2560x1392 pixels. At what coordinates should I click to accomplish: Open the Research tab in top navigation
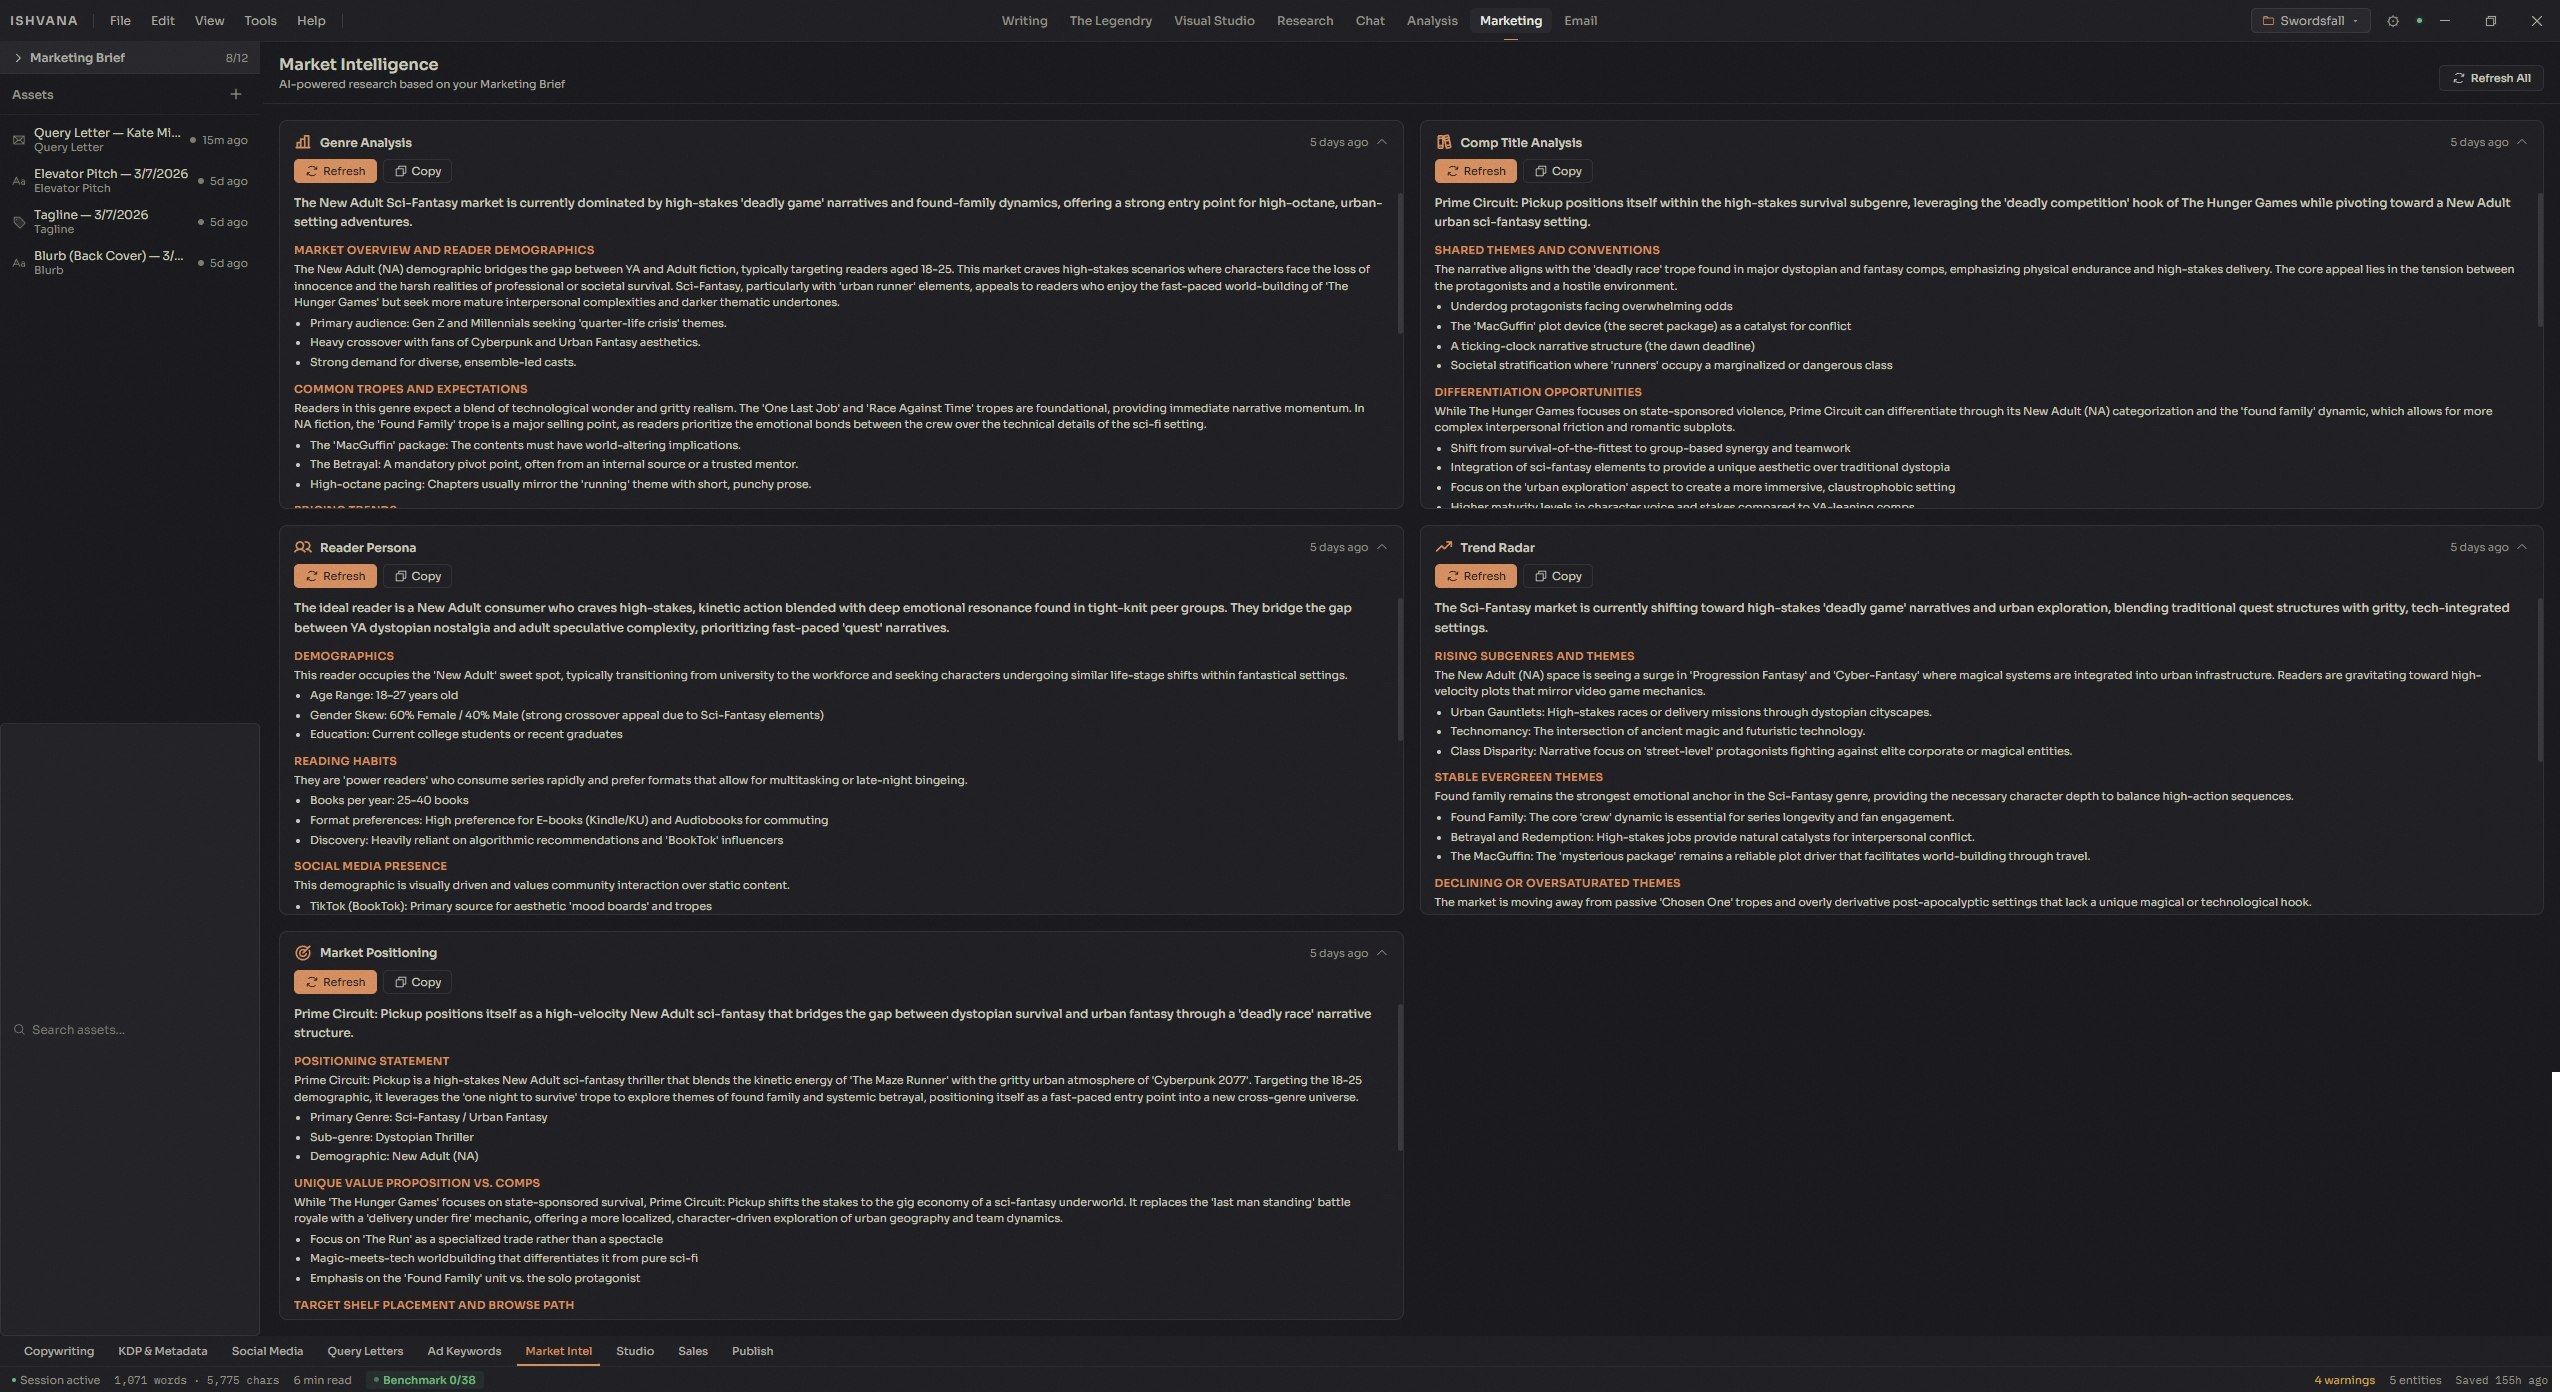[x=1304, y=21]
